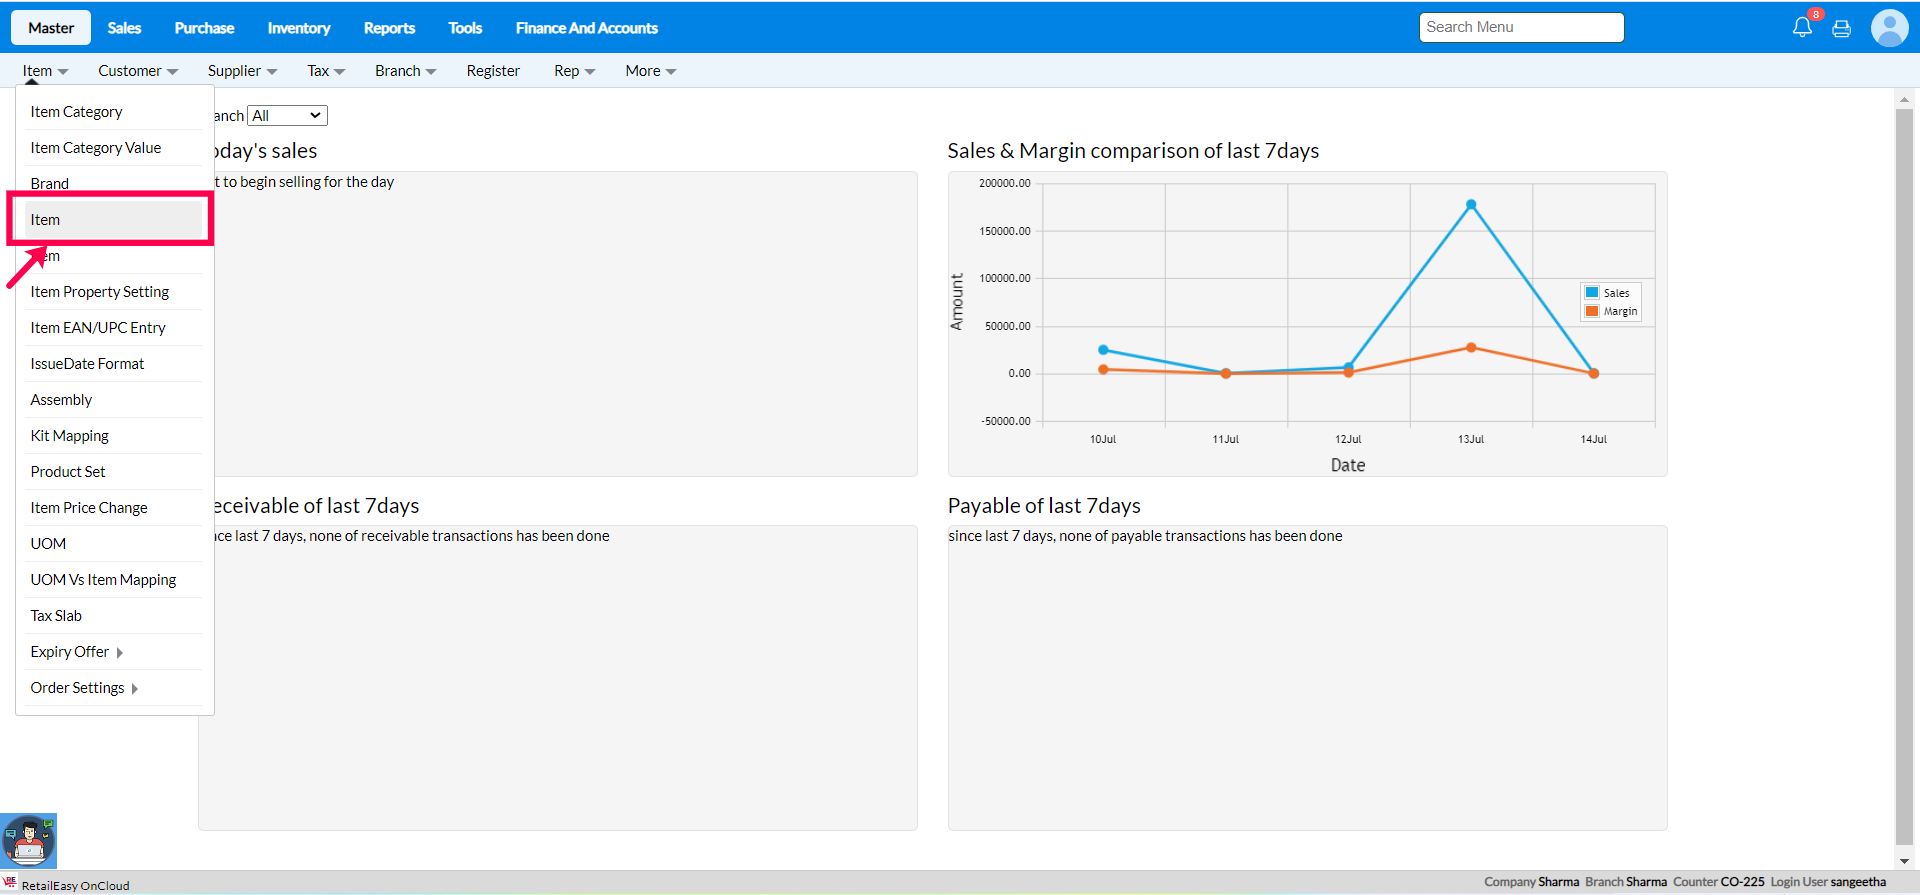Click into the Search Menu field
The width and height of the screenshot is (1920, 895).
point(1520,28)
